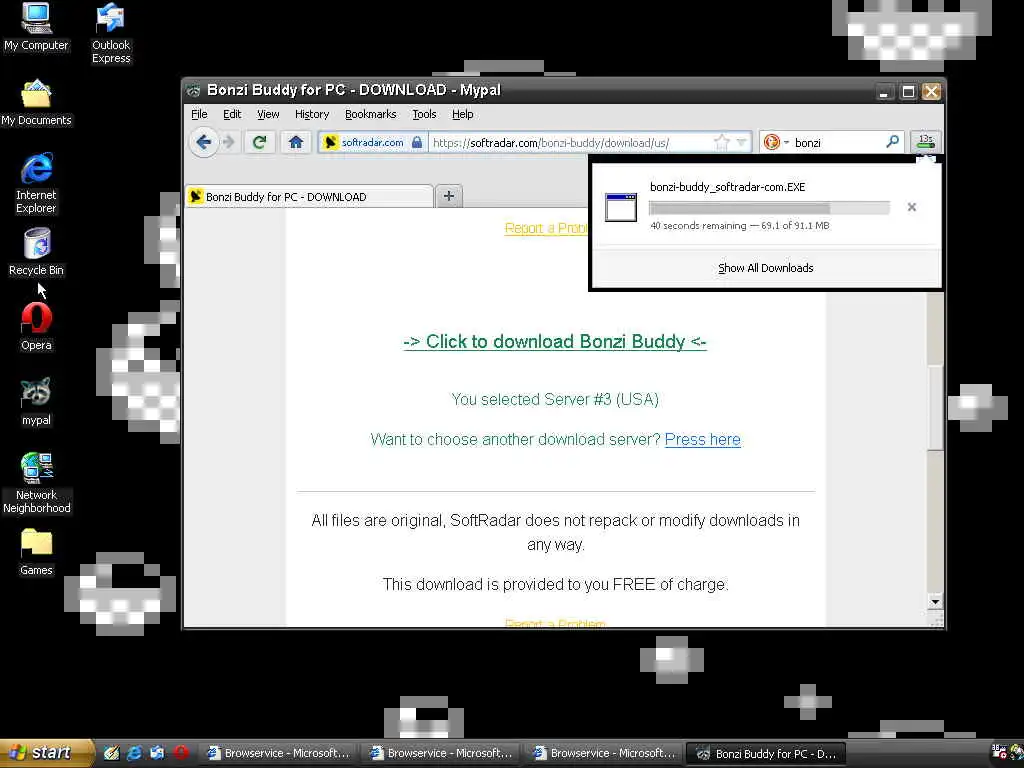Screen dimensions: 1024x768
Task: Cancel the bonzi-buddy download with the X
Action: point(912,207)
